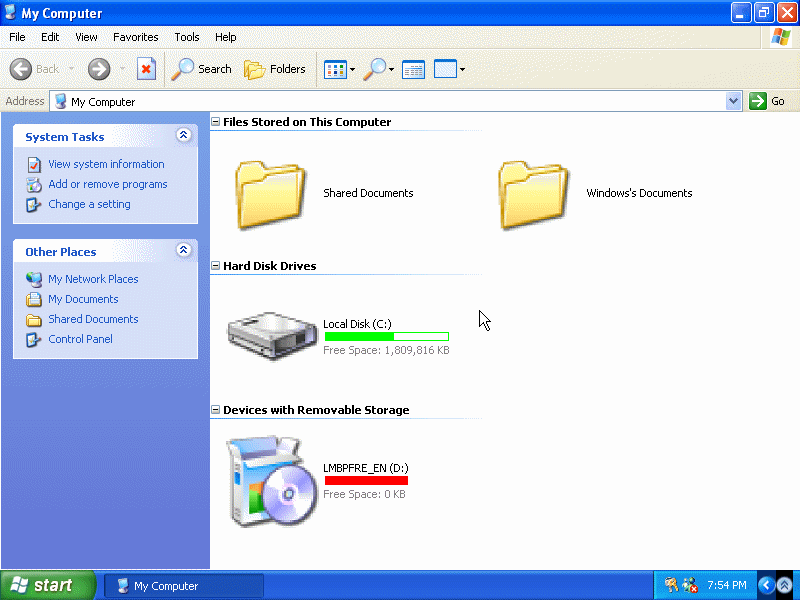
Task: Click the second magnifier toolbar icon
Action: coord(374,69)
